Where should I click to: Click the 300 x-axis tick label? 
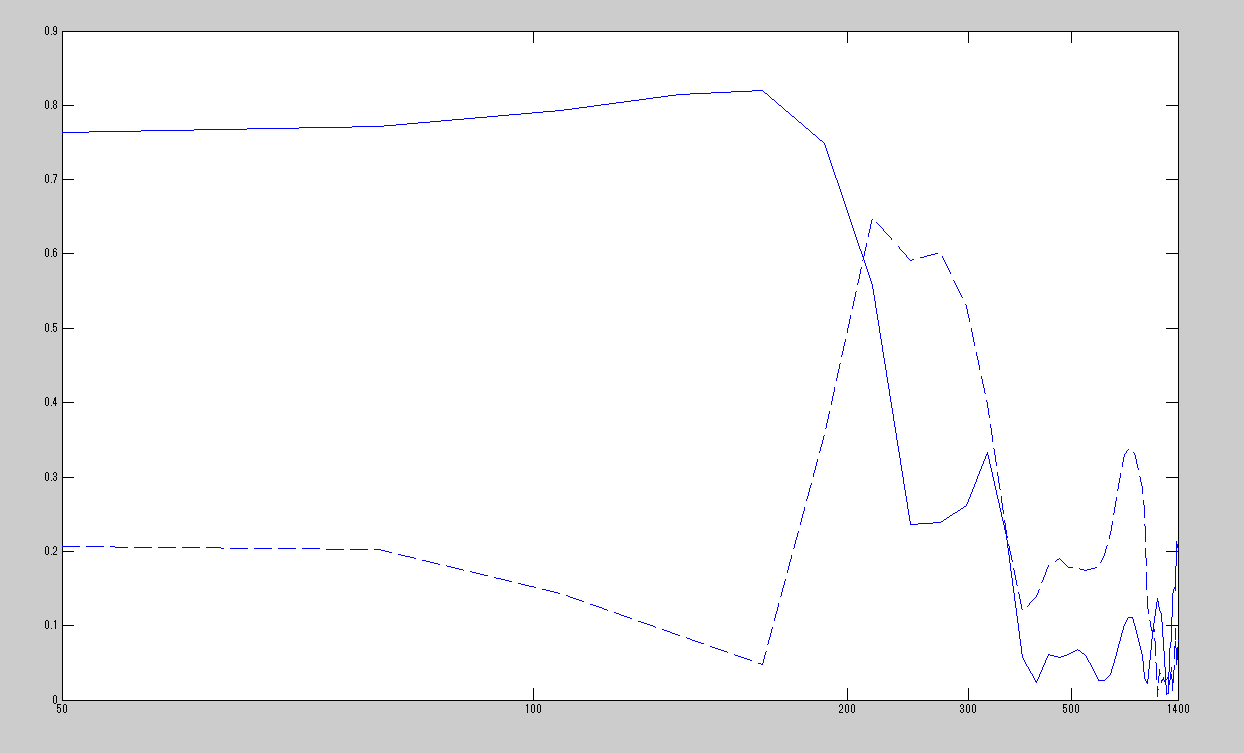(968, 709)
